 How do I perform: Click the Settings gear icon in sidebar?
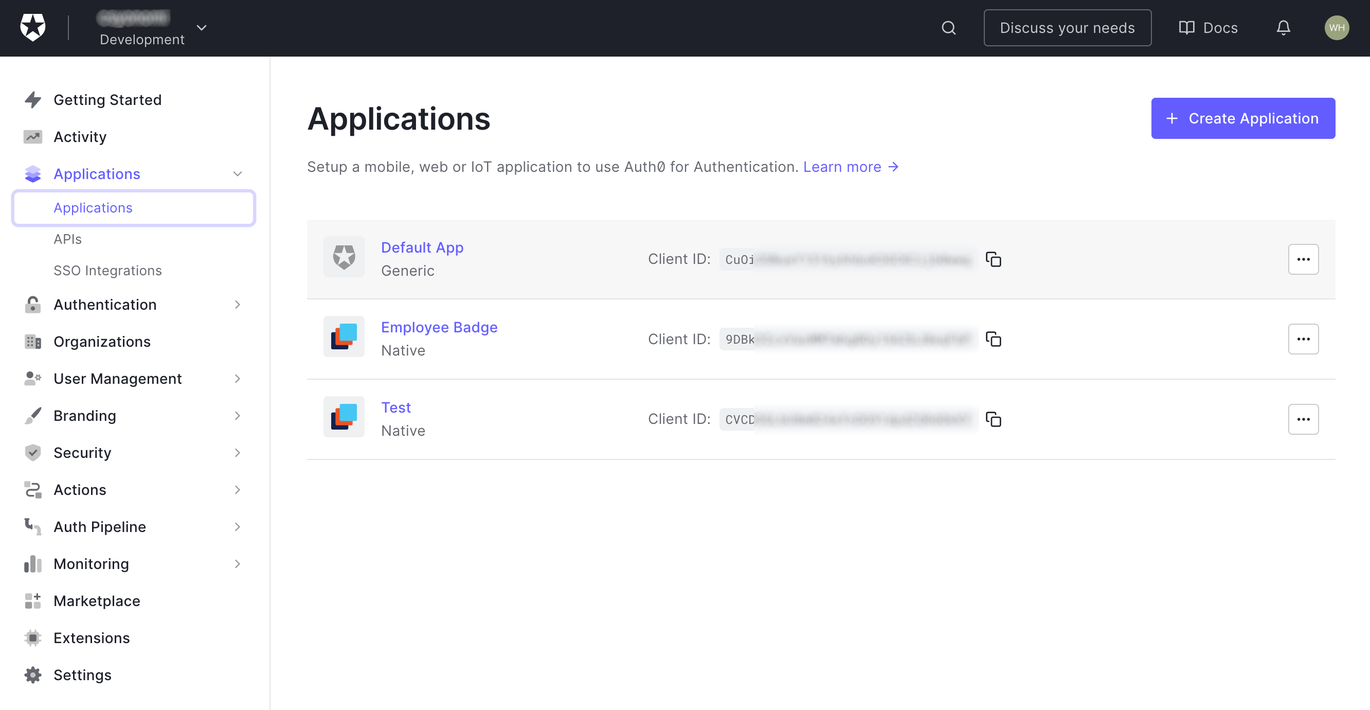33,675
